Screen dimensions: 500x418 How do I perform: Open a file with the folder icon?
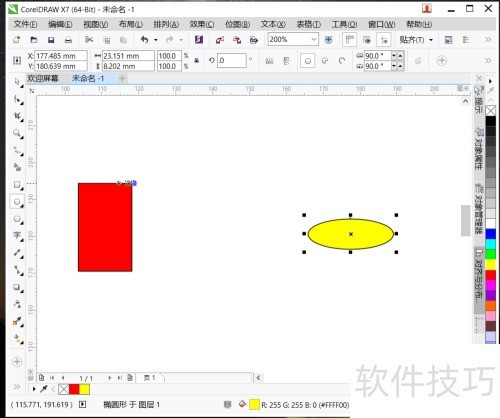tap(34, 40)
